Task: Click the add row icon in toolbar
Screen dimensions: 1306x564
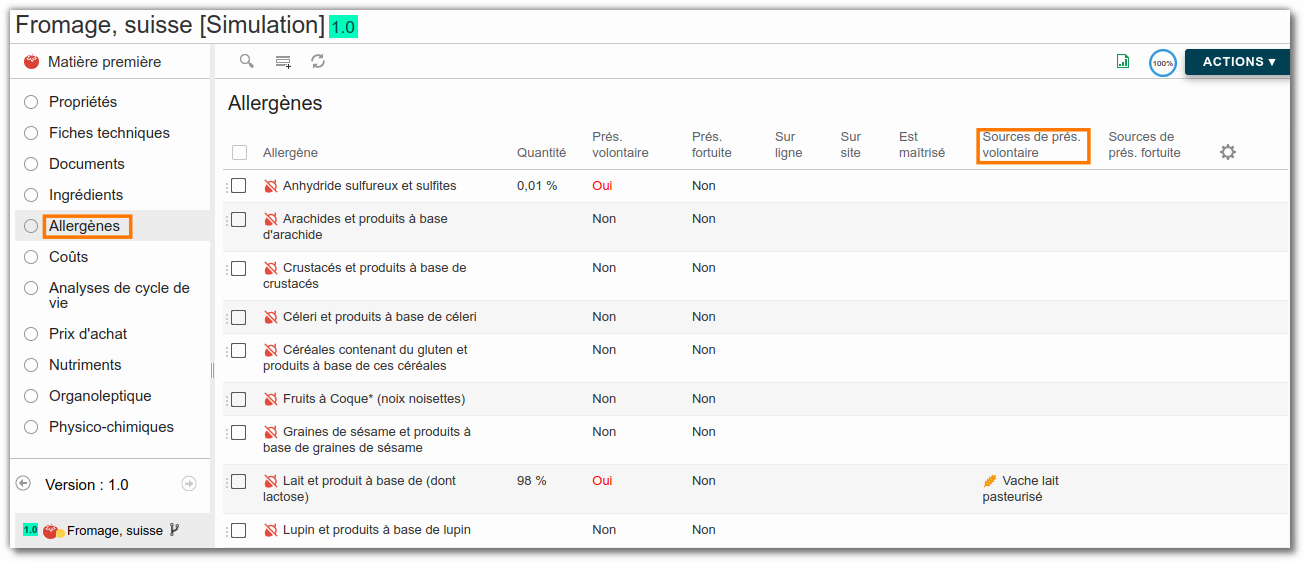Action: [x=283, y=62]
